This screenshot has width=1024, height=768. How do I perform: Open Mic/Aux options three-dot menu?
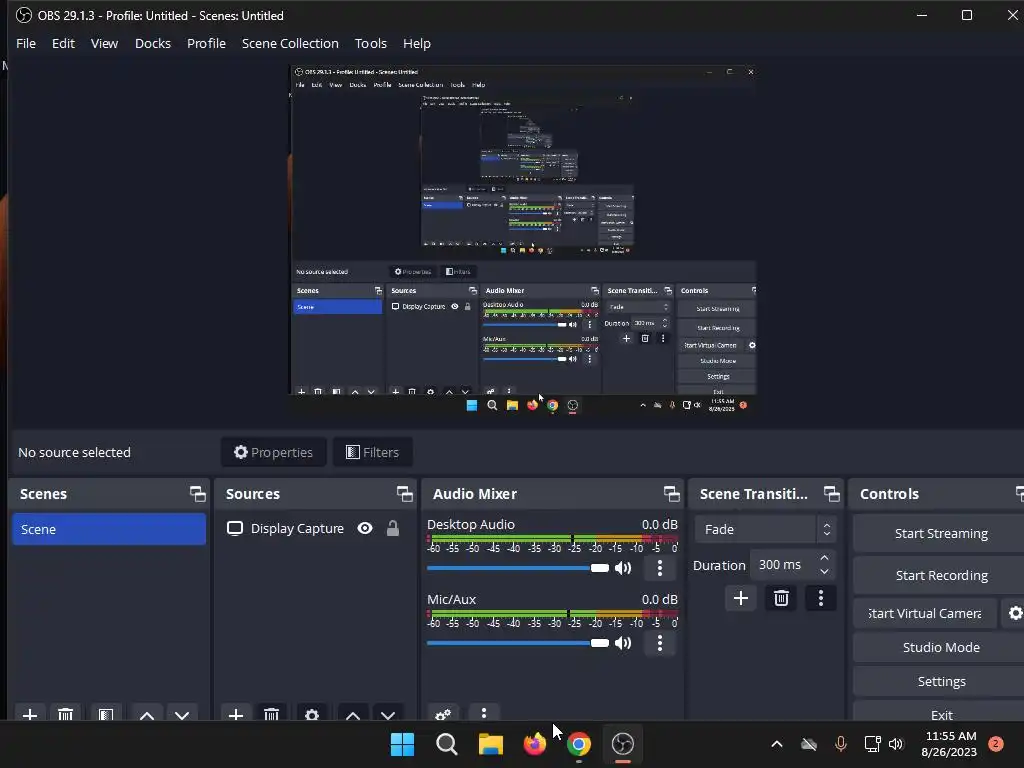click(660, 643)
